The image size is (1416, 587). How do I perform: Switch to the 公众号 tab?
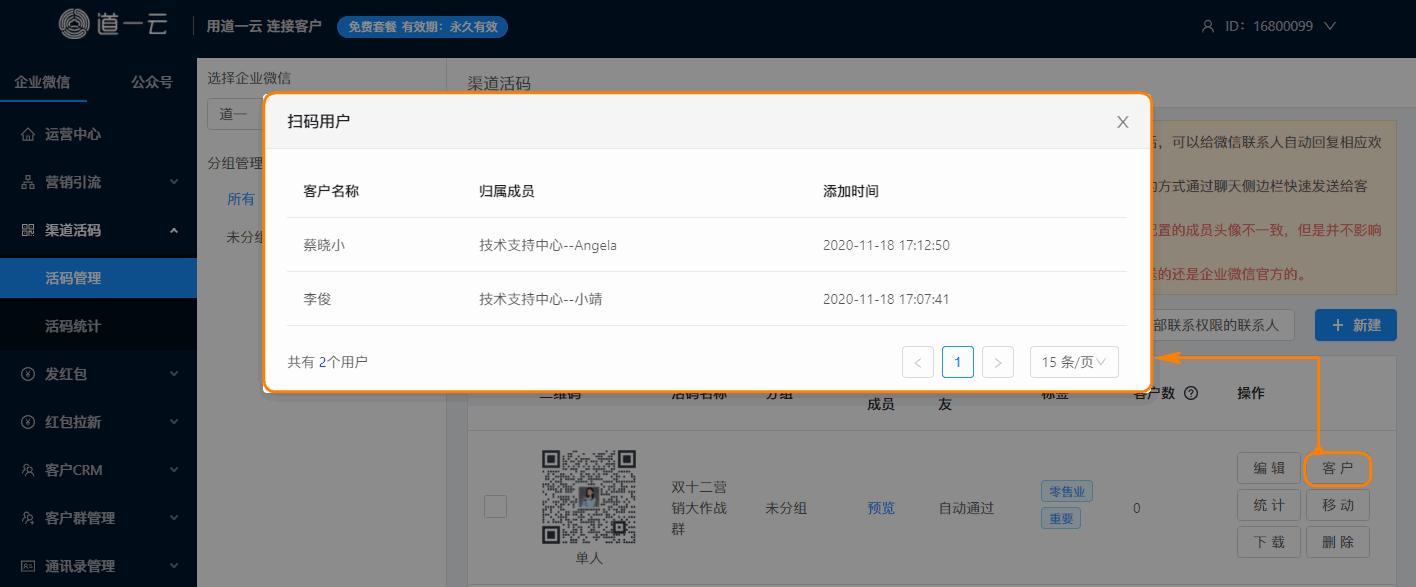tap(151, 81)
